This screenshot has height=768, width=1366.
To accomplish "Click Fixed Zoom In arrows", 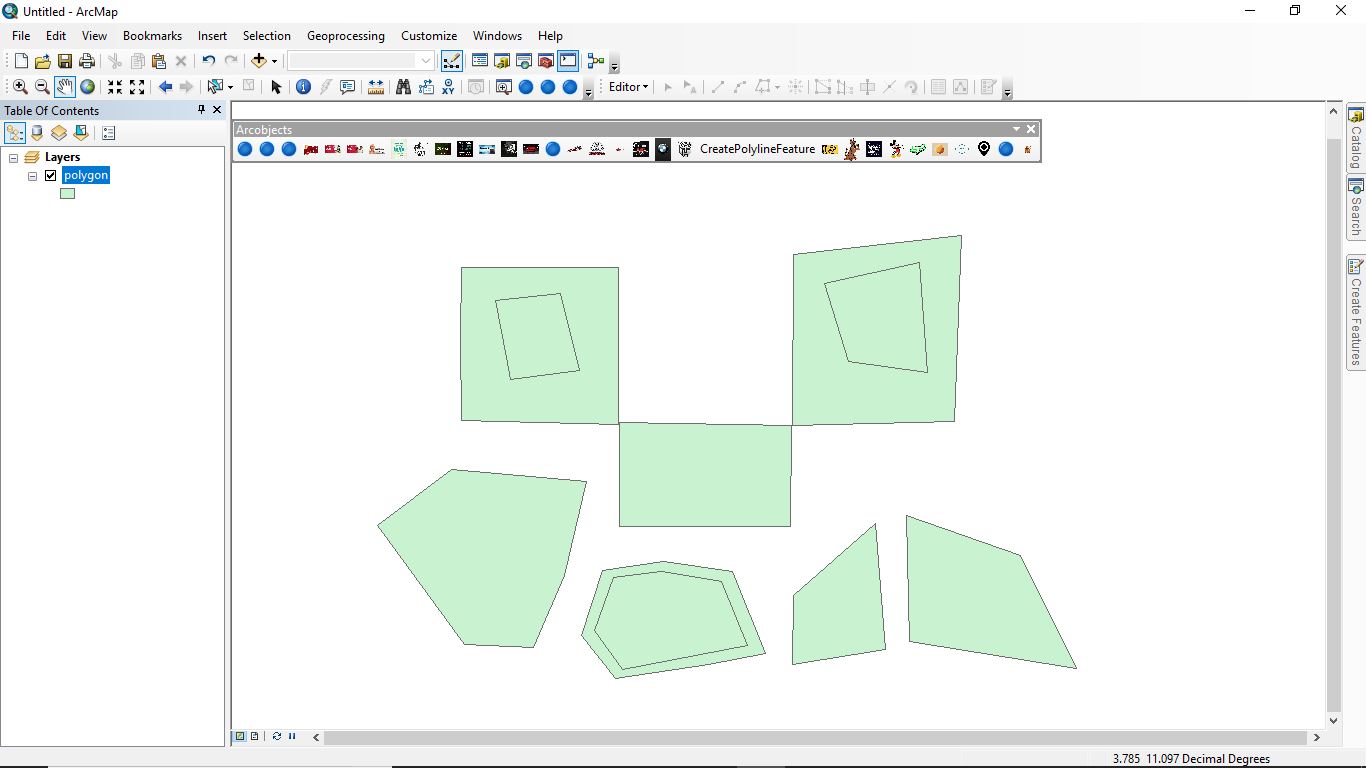I will [115, 87].
